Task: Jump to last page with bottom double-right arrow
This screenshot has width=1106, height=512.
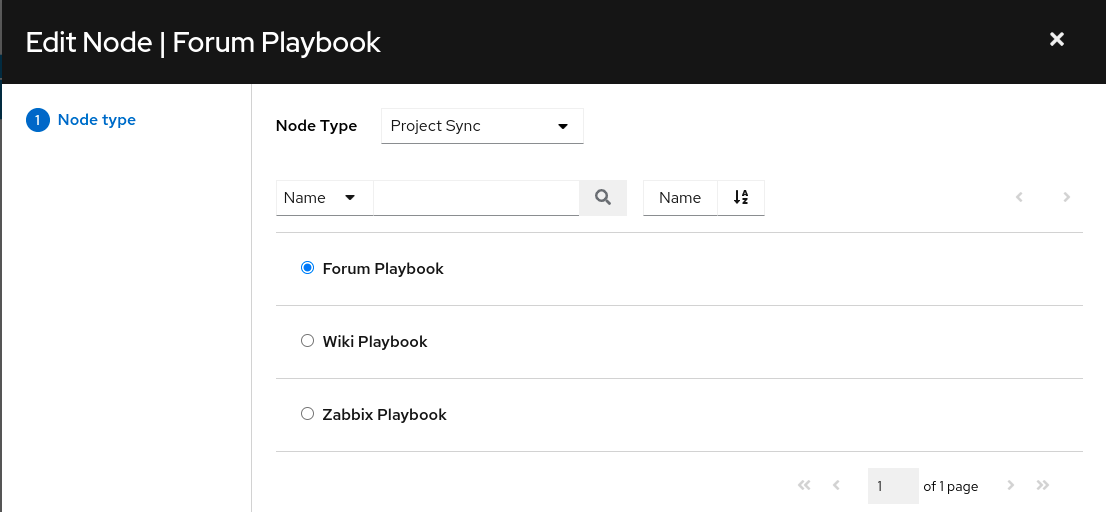Action: click(1043, 486)
